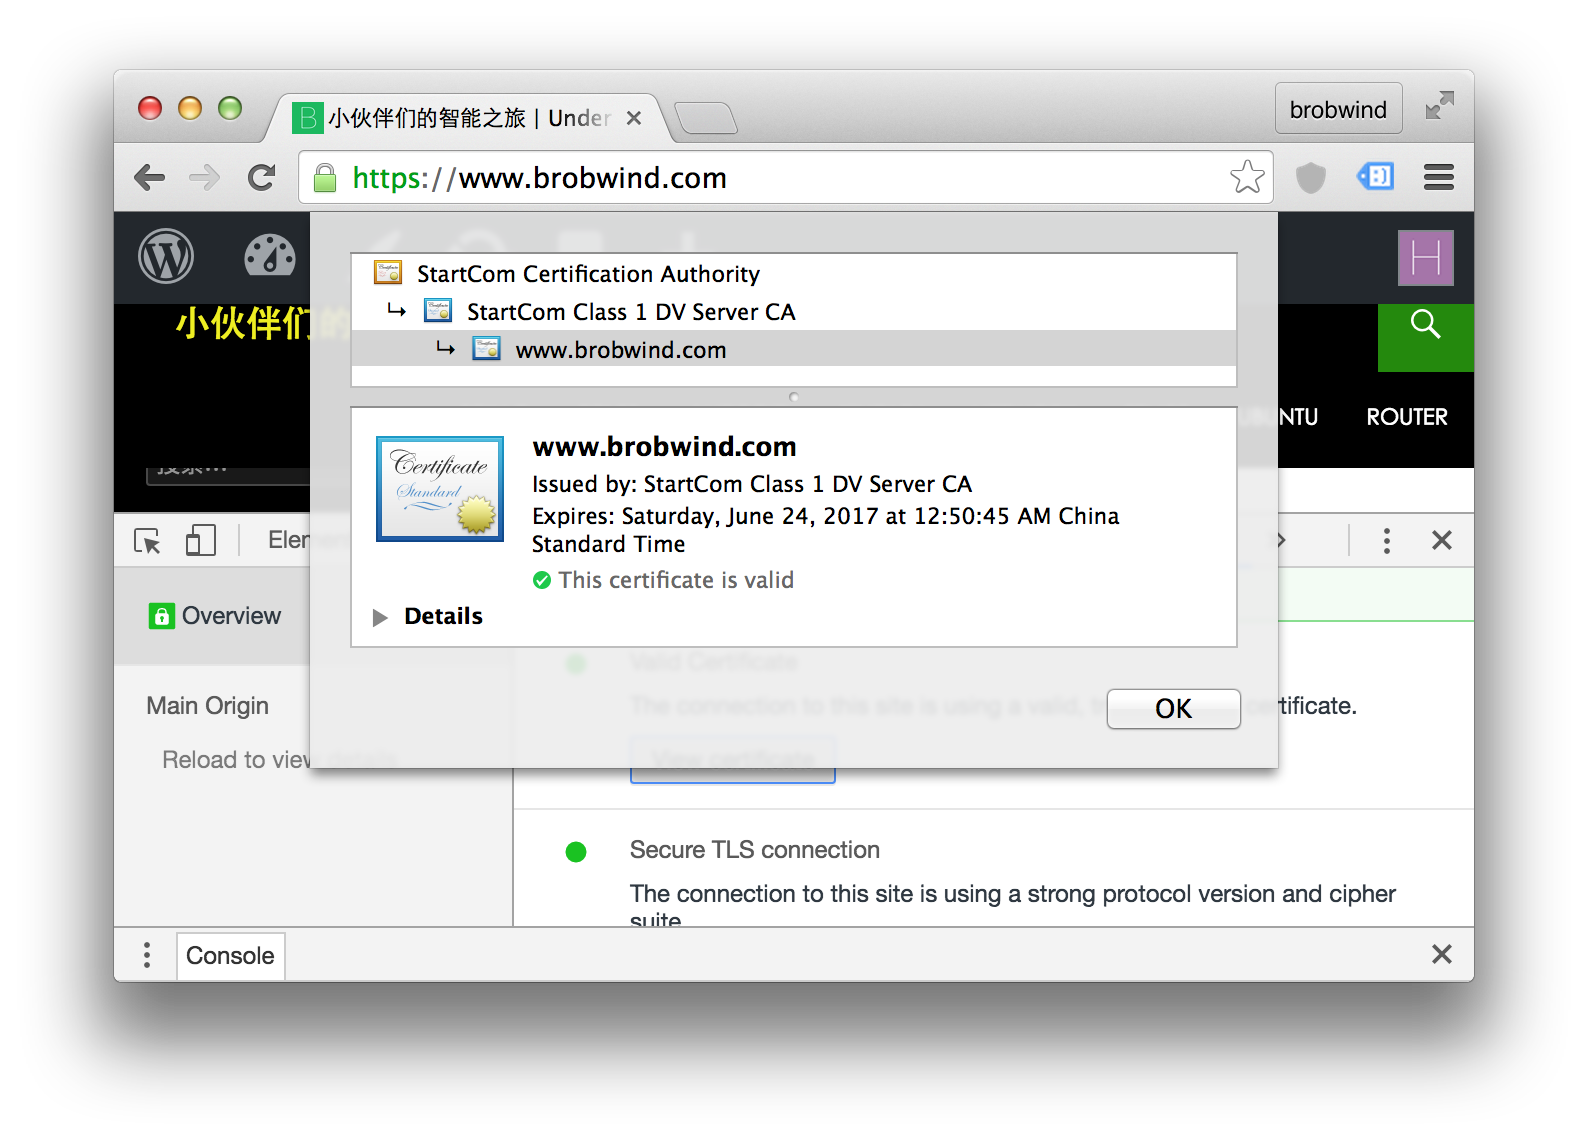Screen dimensions: 1588x1140
Task: Click the ROUTER navigation menu item
Action: (1407, 417)
